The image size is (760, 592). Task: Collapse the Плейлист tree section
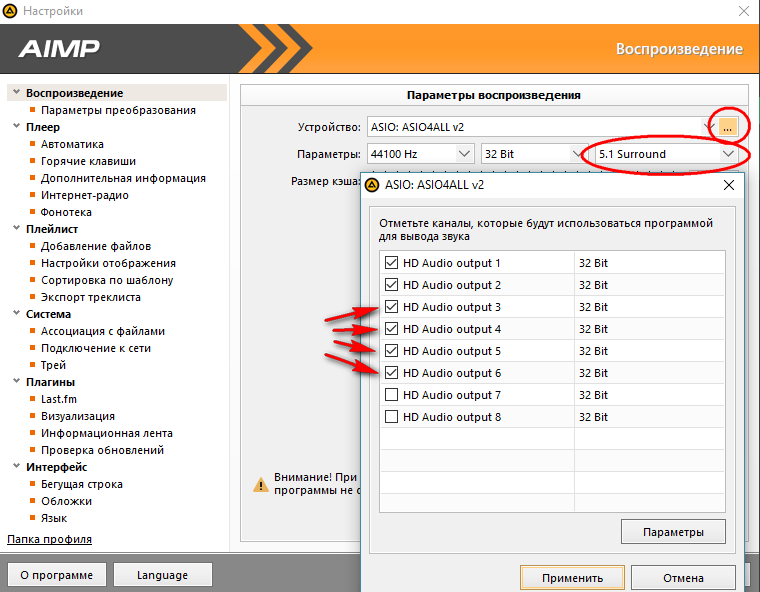[16, 228]
